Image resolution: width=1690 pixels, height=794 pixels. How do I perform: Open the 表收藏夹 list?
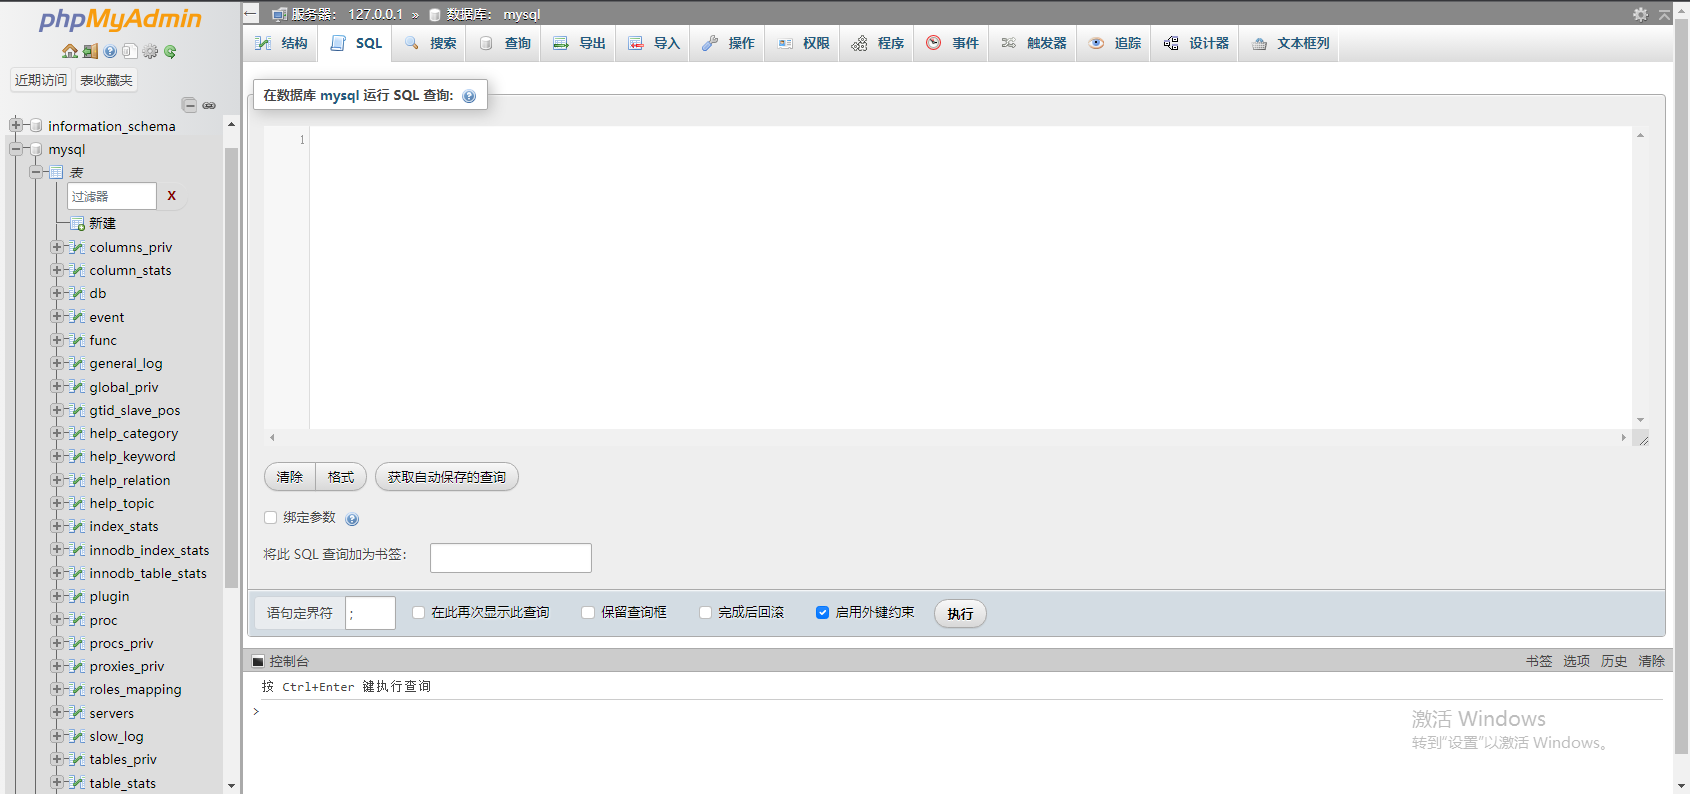106,80
